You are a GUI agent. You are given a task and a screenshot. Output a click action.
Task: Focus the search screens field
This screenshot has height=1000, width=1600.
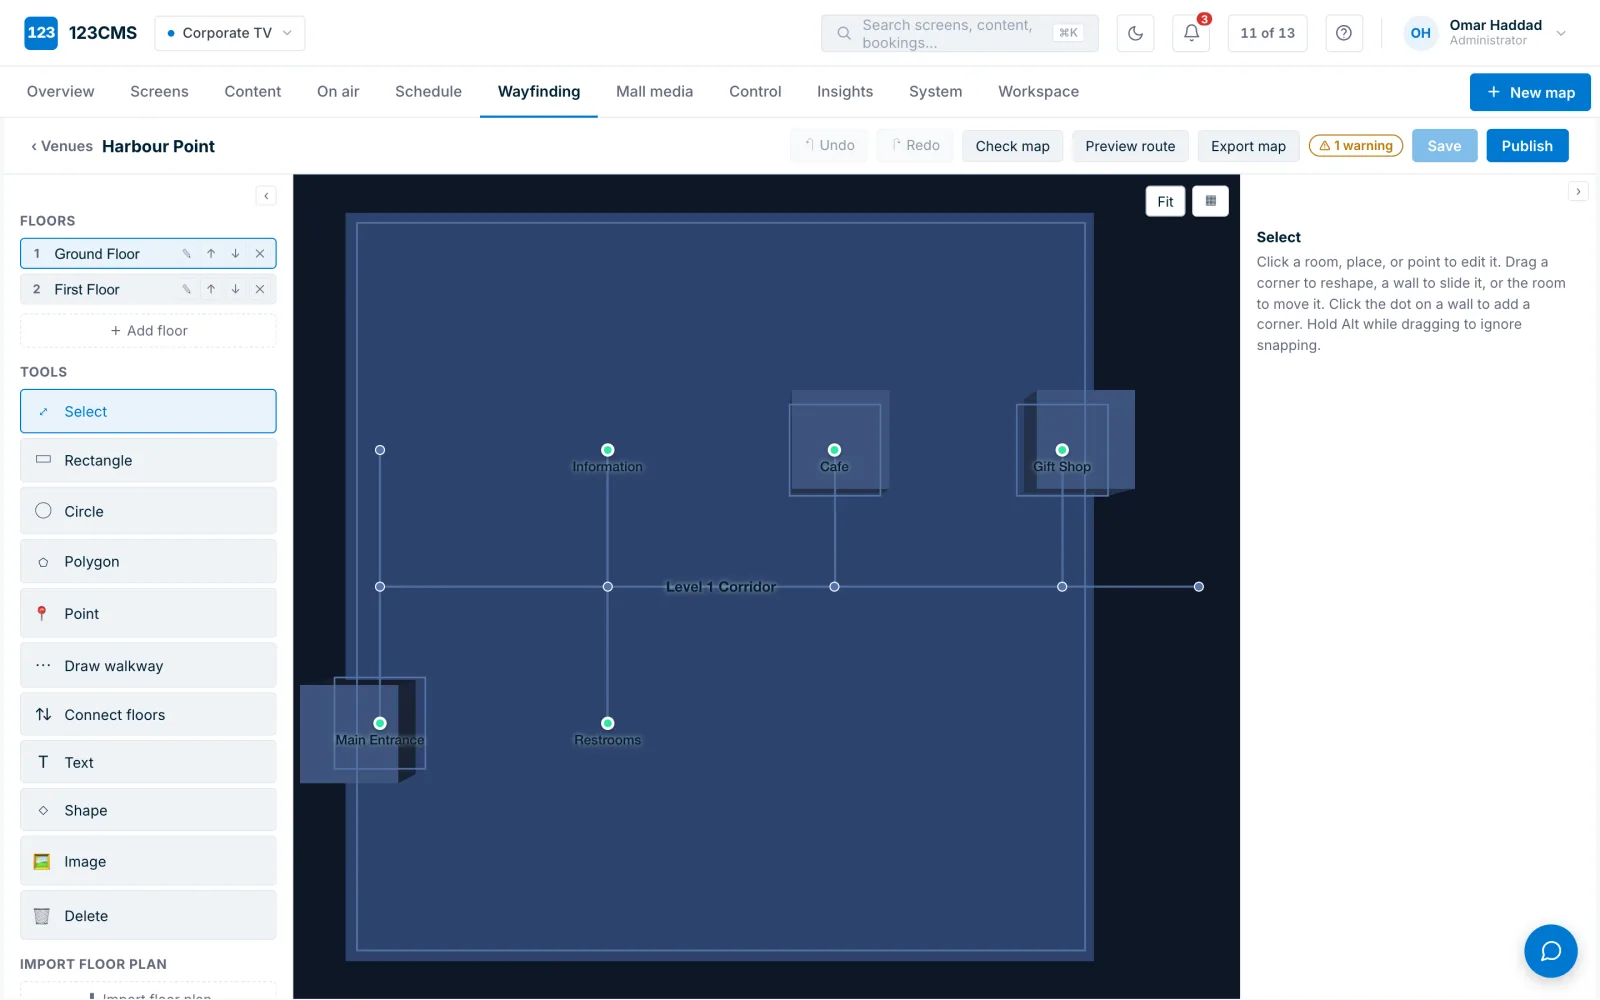pyautogui.click(x=959, y=33)
